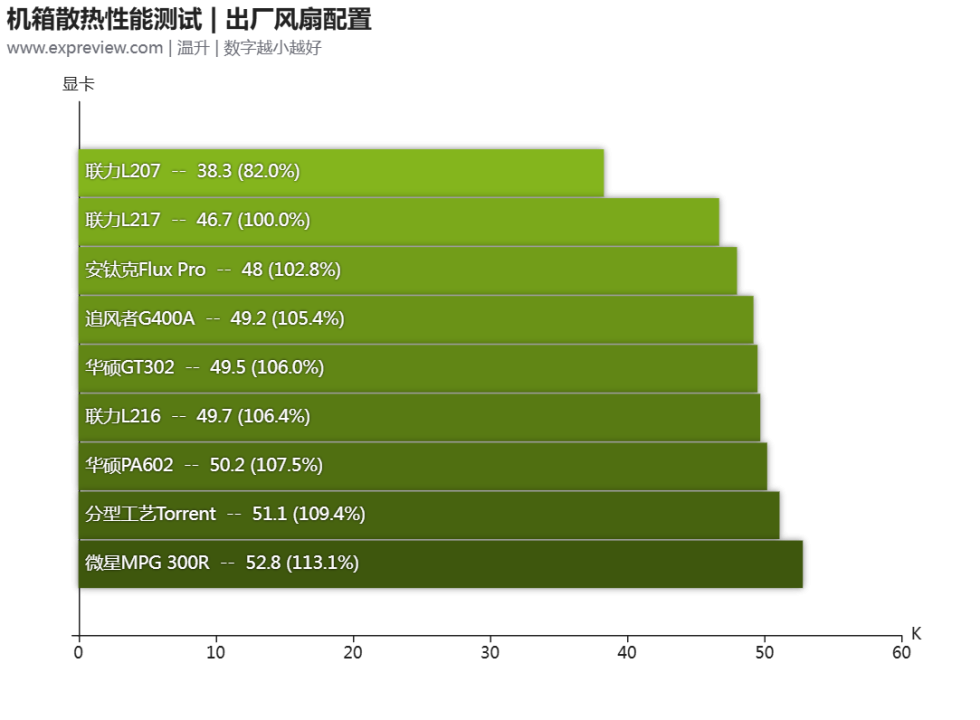Click the 安钛克Flux Pro bar
Image resolution: width=980 pixels, height=720 pixels.
click(407, 270)
